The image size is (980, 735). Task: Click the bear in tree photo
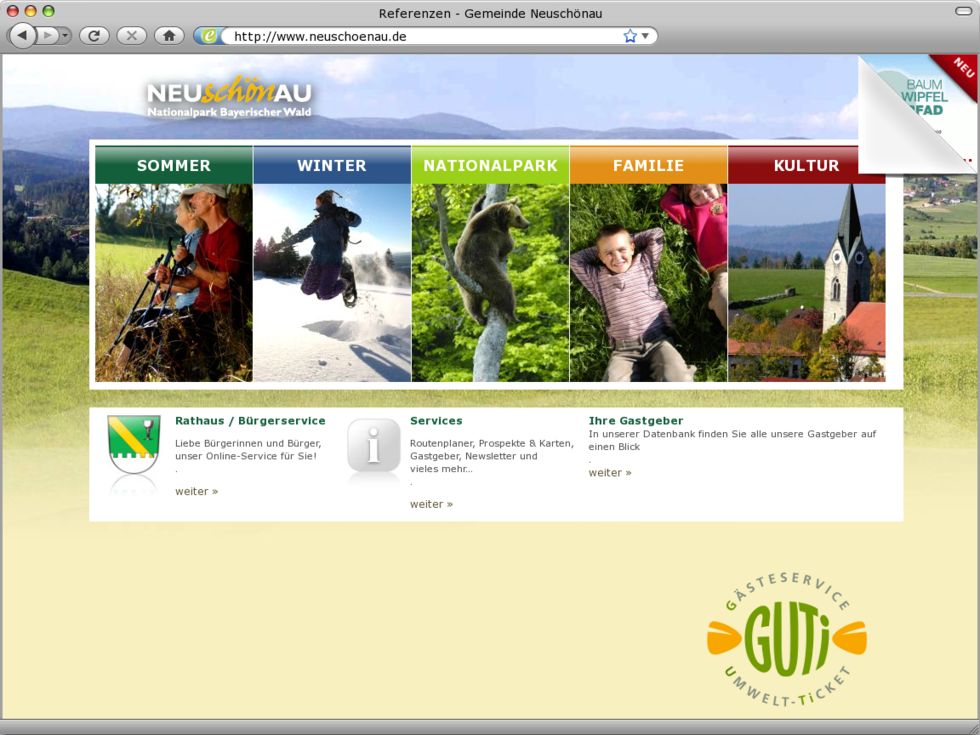490,282
